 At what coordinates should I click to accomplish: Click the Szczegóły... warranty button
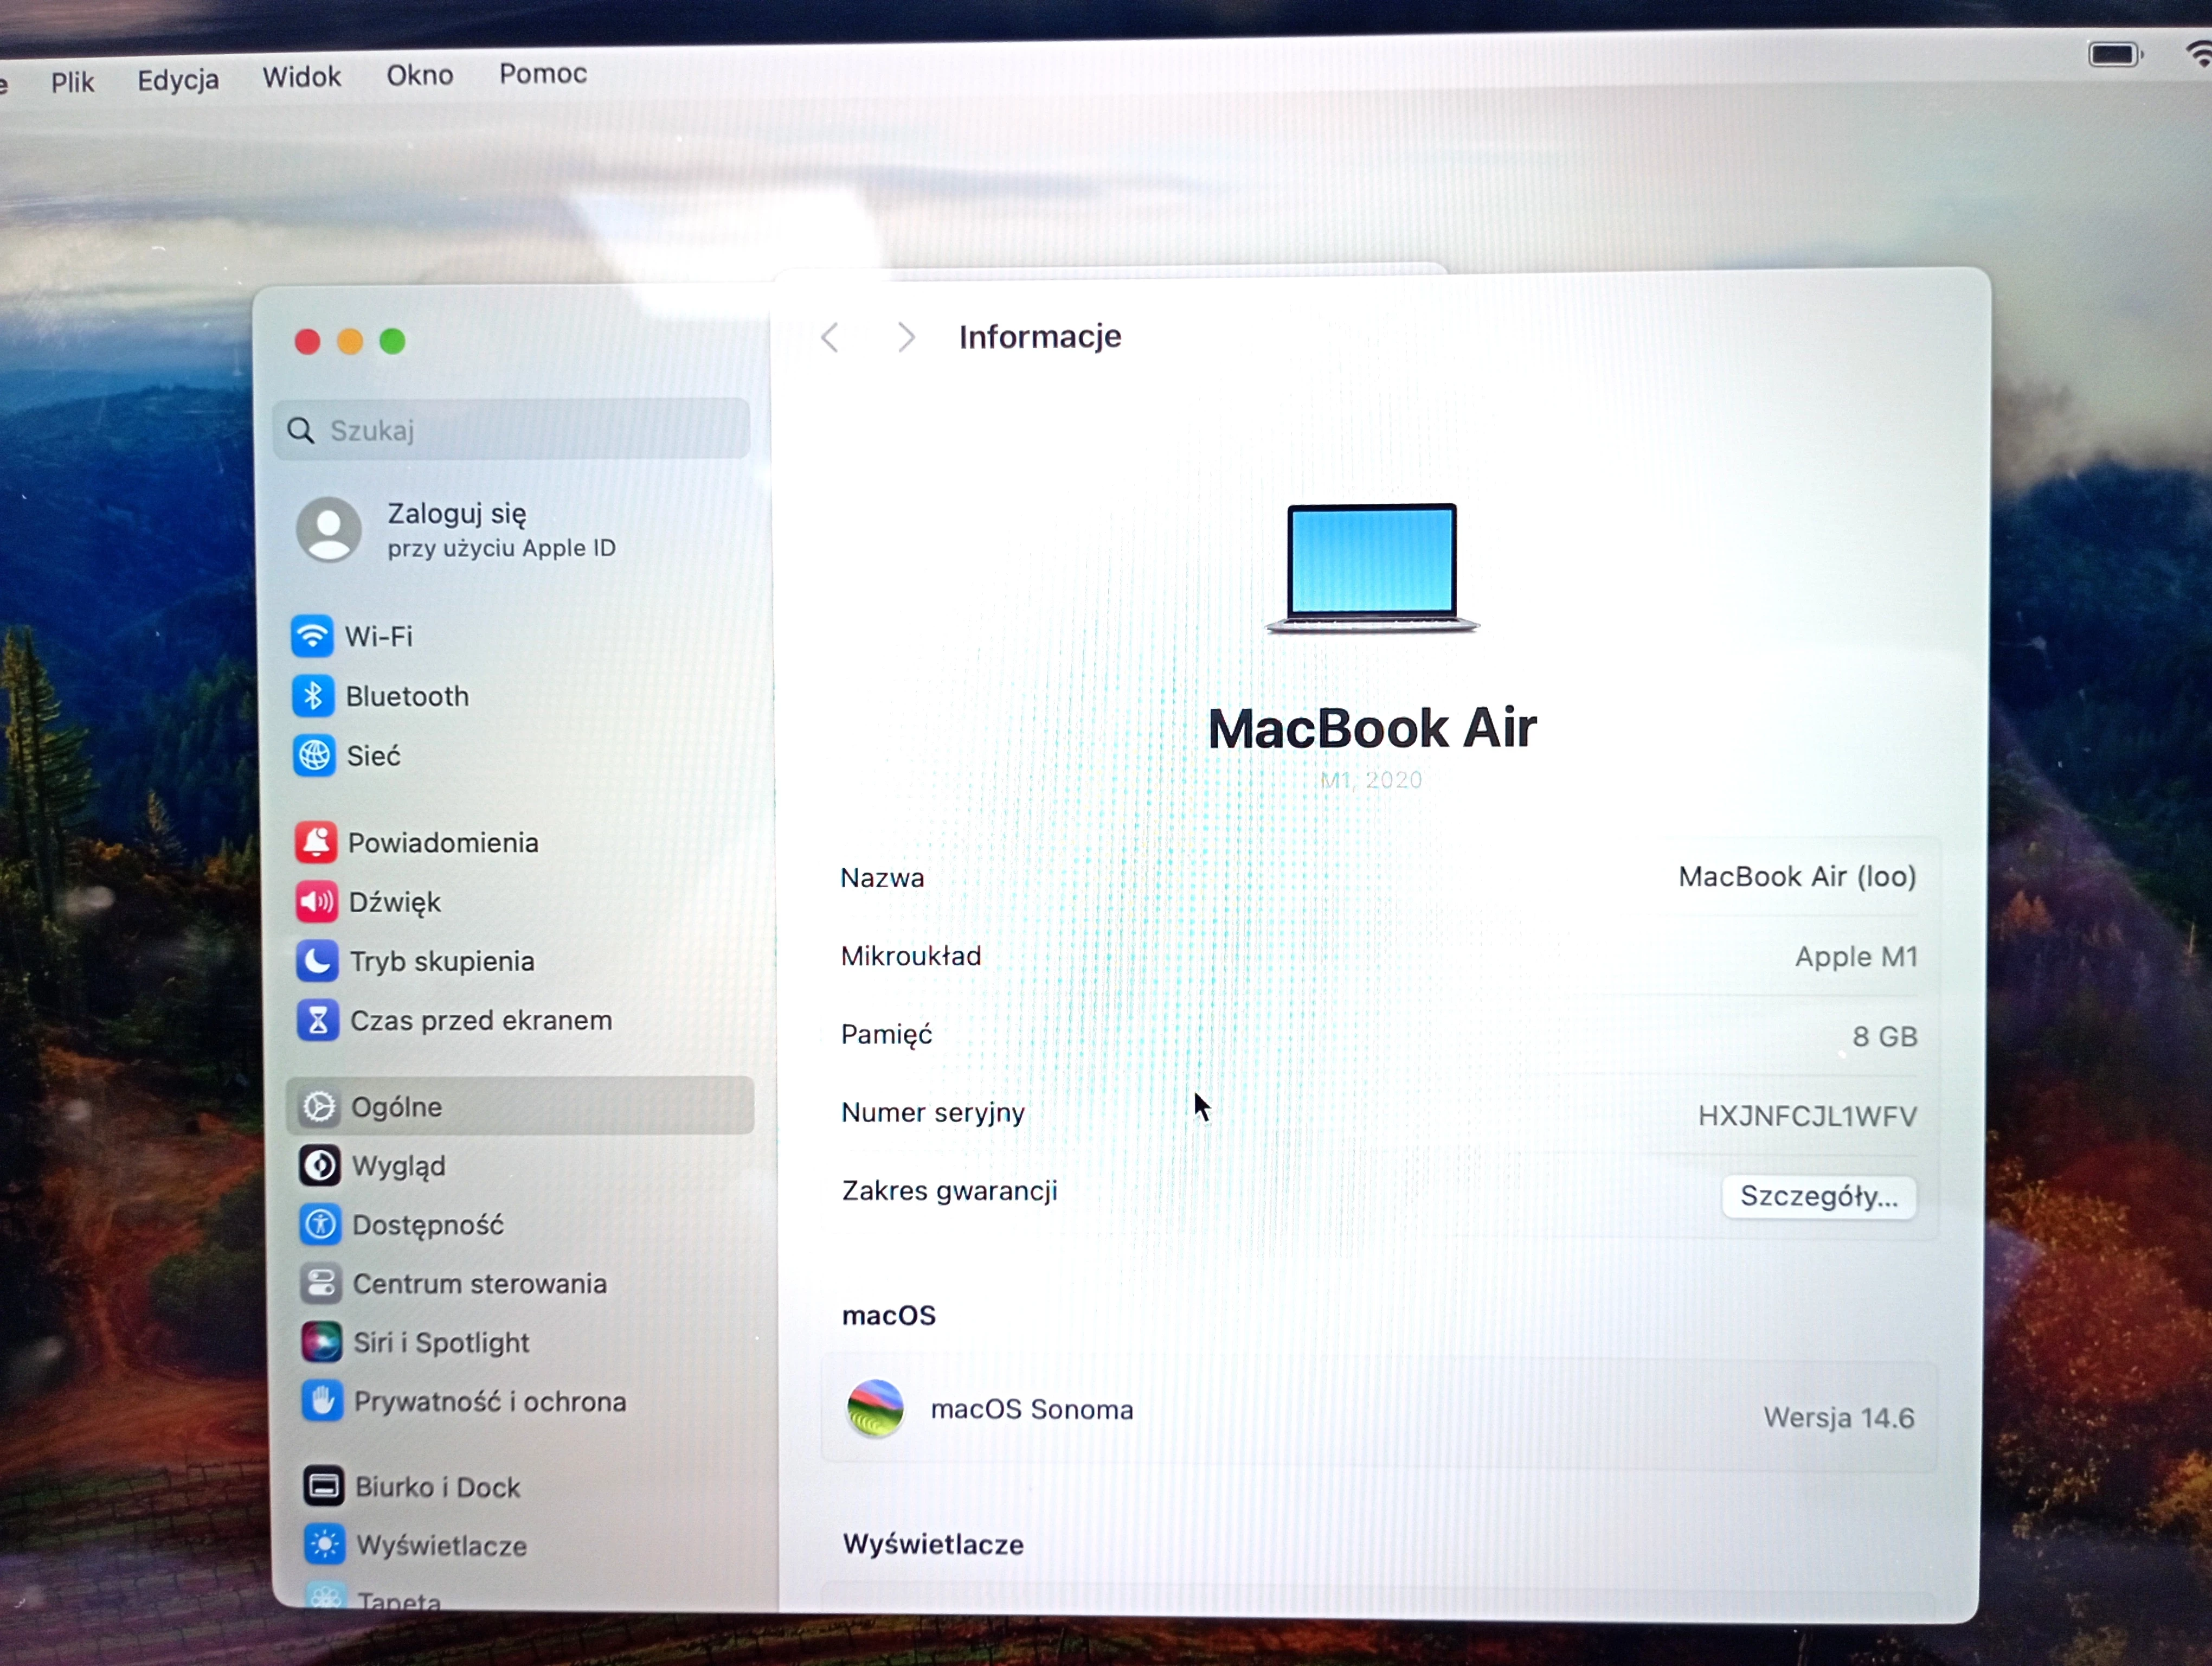(x=1819, y=1197)
